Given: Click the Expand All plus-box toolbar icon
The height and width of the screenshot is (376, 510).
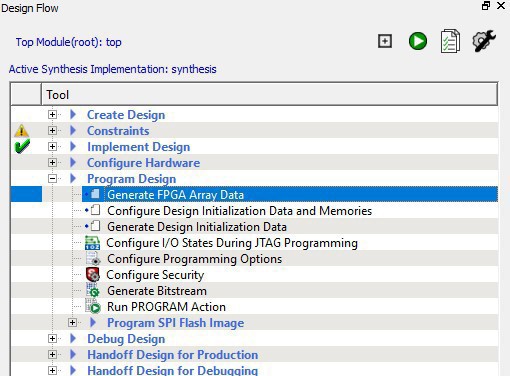Looking at the screenshot, I should point(385,41).
